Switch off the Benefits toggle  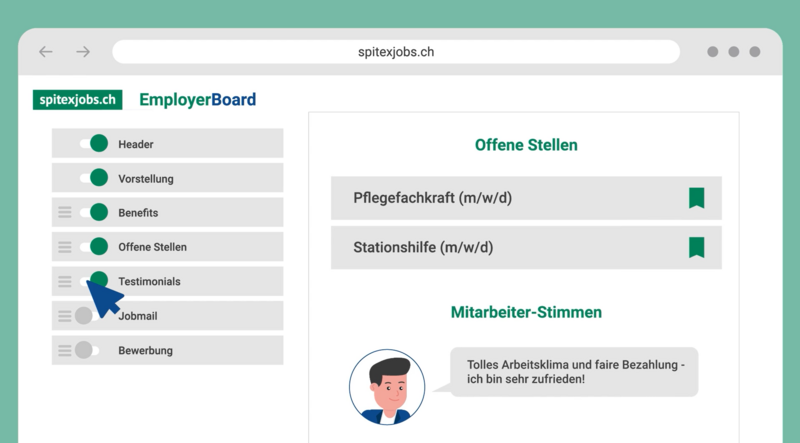pos(93,212)
